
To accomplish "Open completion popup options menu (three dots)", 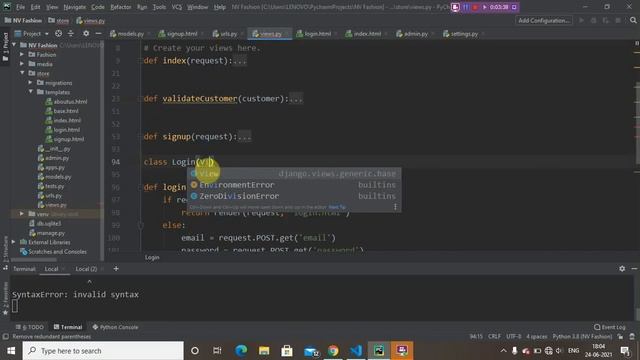I will [x=395, y=207].
